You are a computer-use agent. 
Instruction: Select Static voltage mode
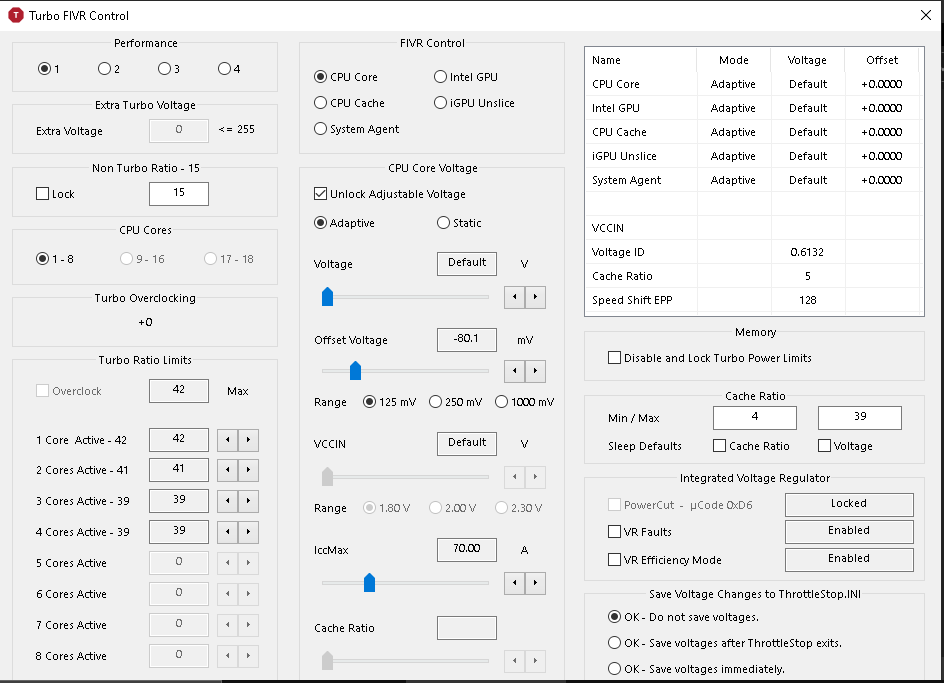pyautogui.click(x=443, y=223)
